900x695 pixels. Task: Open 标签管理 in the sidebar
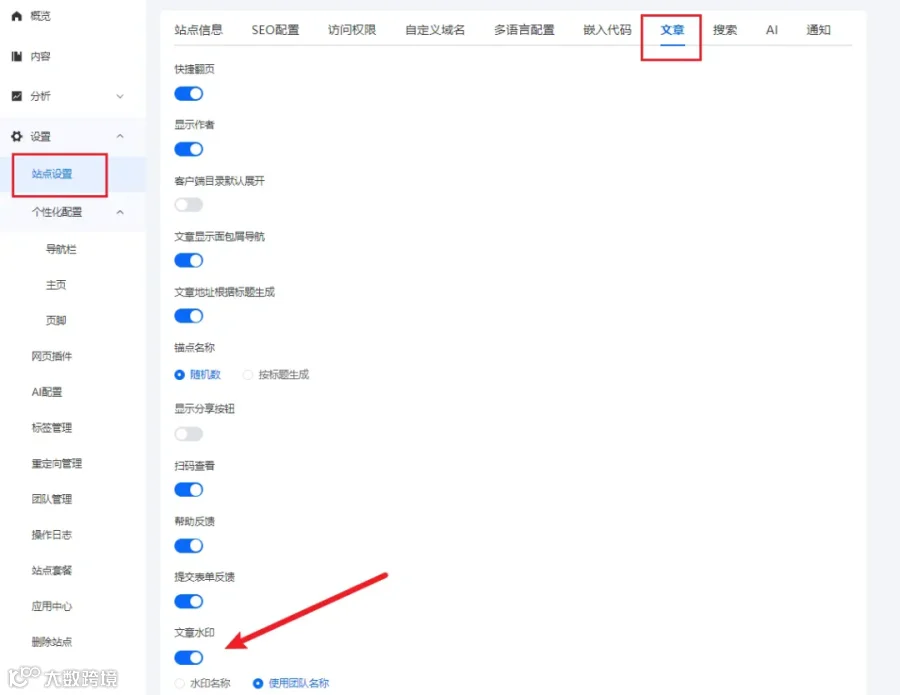52,428
